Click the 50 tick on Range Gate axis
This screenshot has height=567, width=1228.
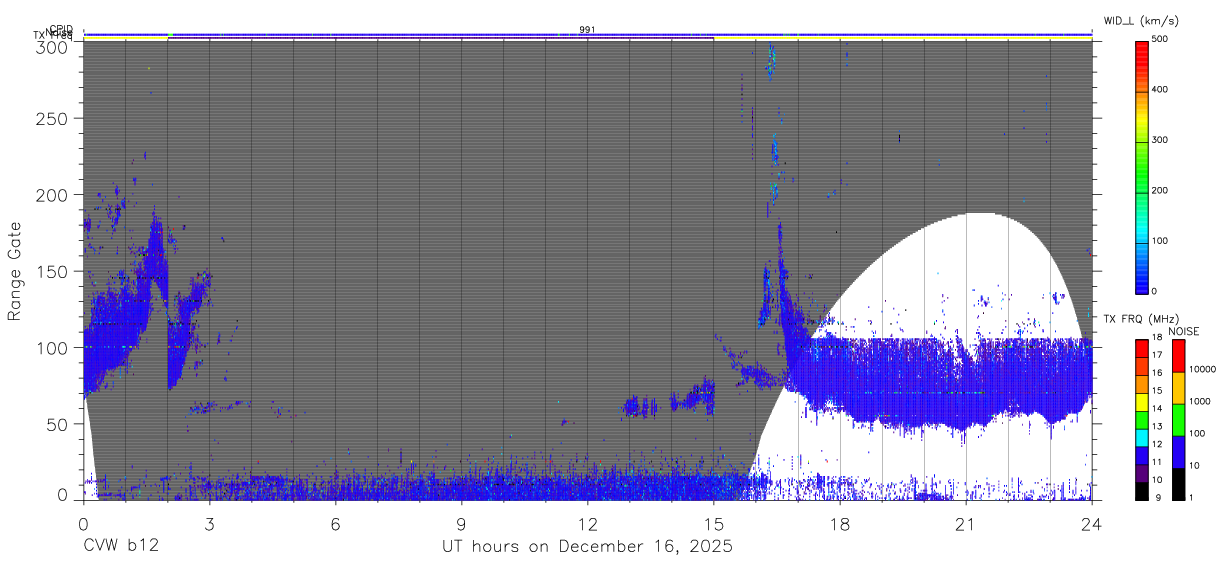tap(55, 423)
